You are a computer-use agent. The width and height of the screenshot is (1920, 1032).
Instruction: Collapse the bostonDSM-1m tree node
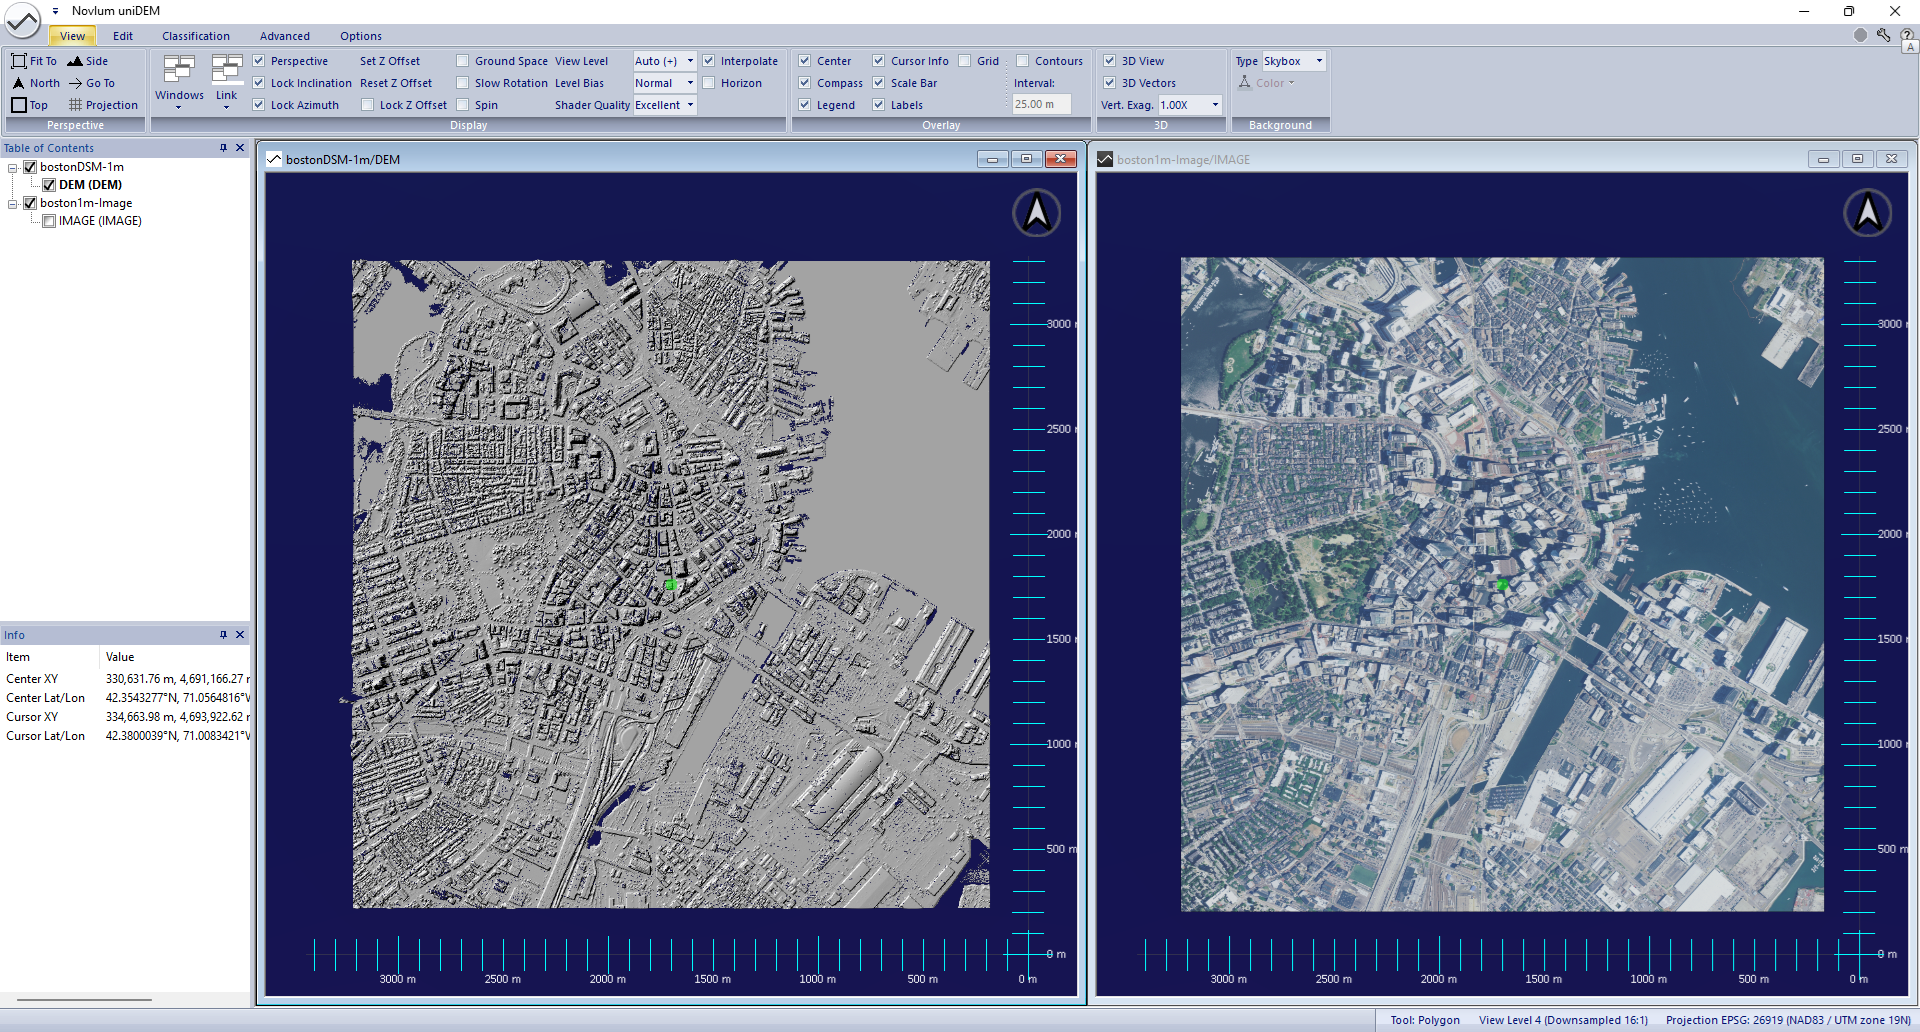click(x=13, y=167)
